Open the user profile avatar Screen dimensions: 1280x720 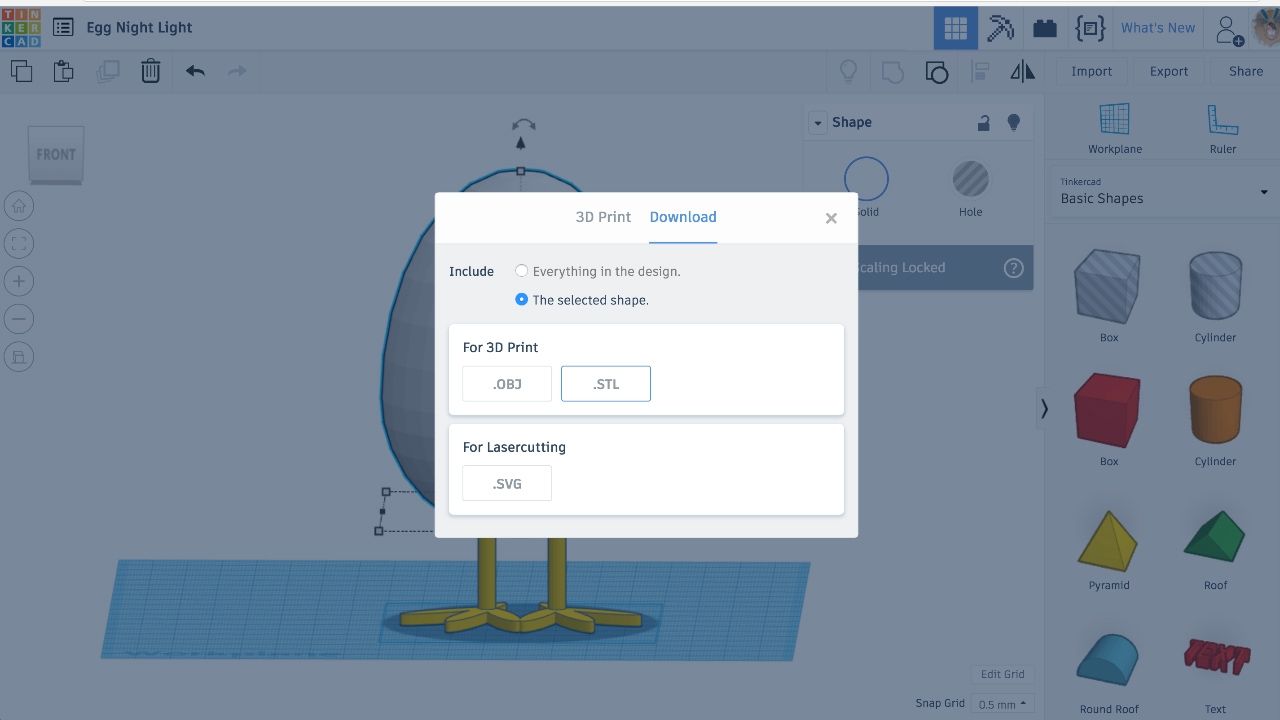(x=1266, y=28)
